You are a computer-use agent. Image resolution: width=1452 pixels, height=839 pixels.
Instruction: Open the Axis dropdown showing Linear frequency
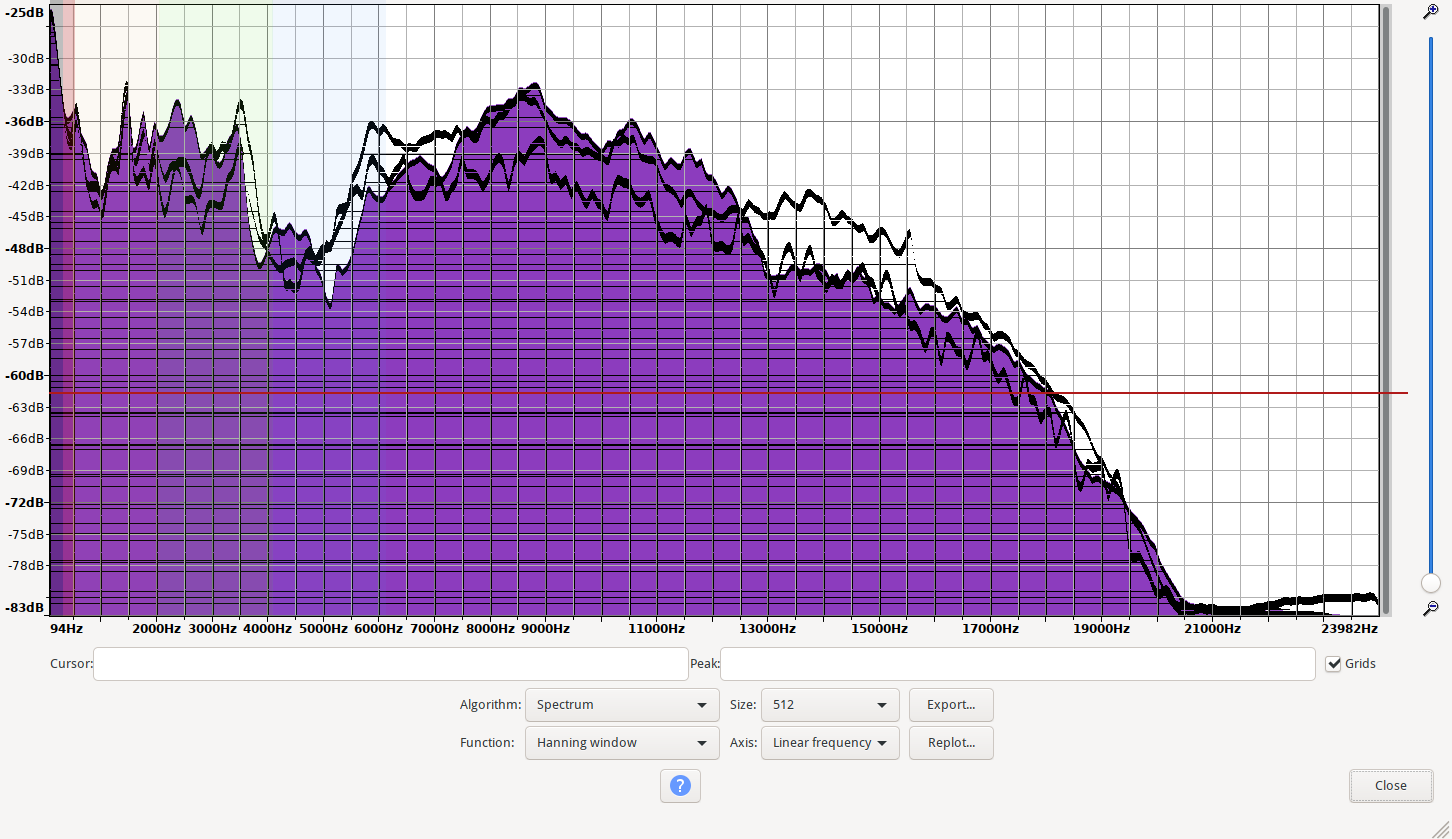(830, 743)
